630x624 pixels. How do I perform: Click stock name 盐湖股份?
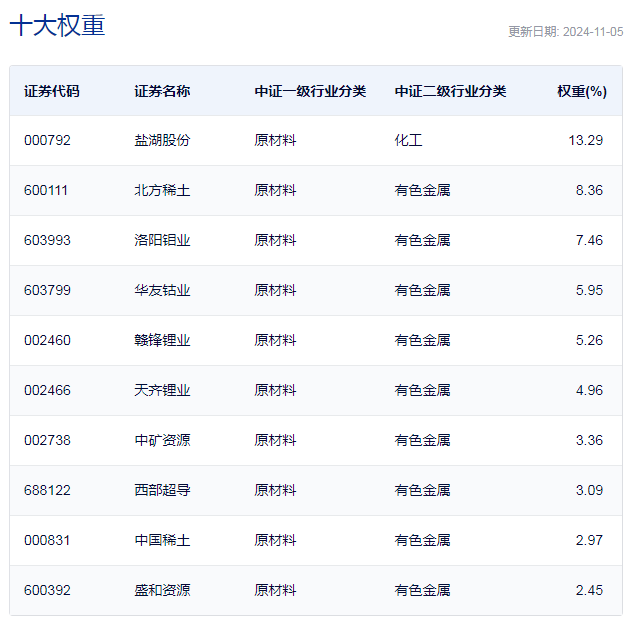point(162,140)
